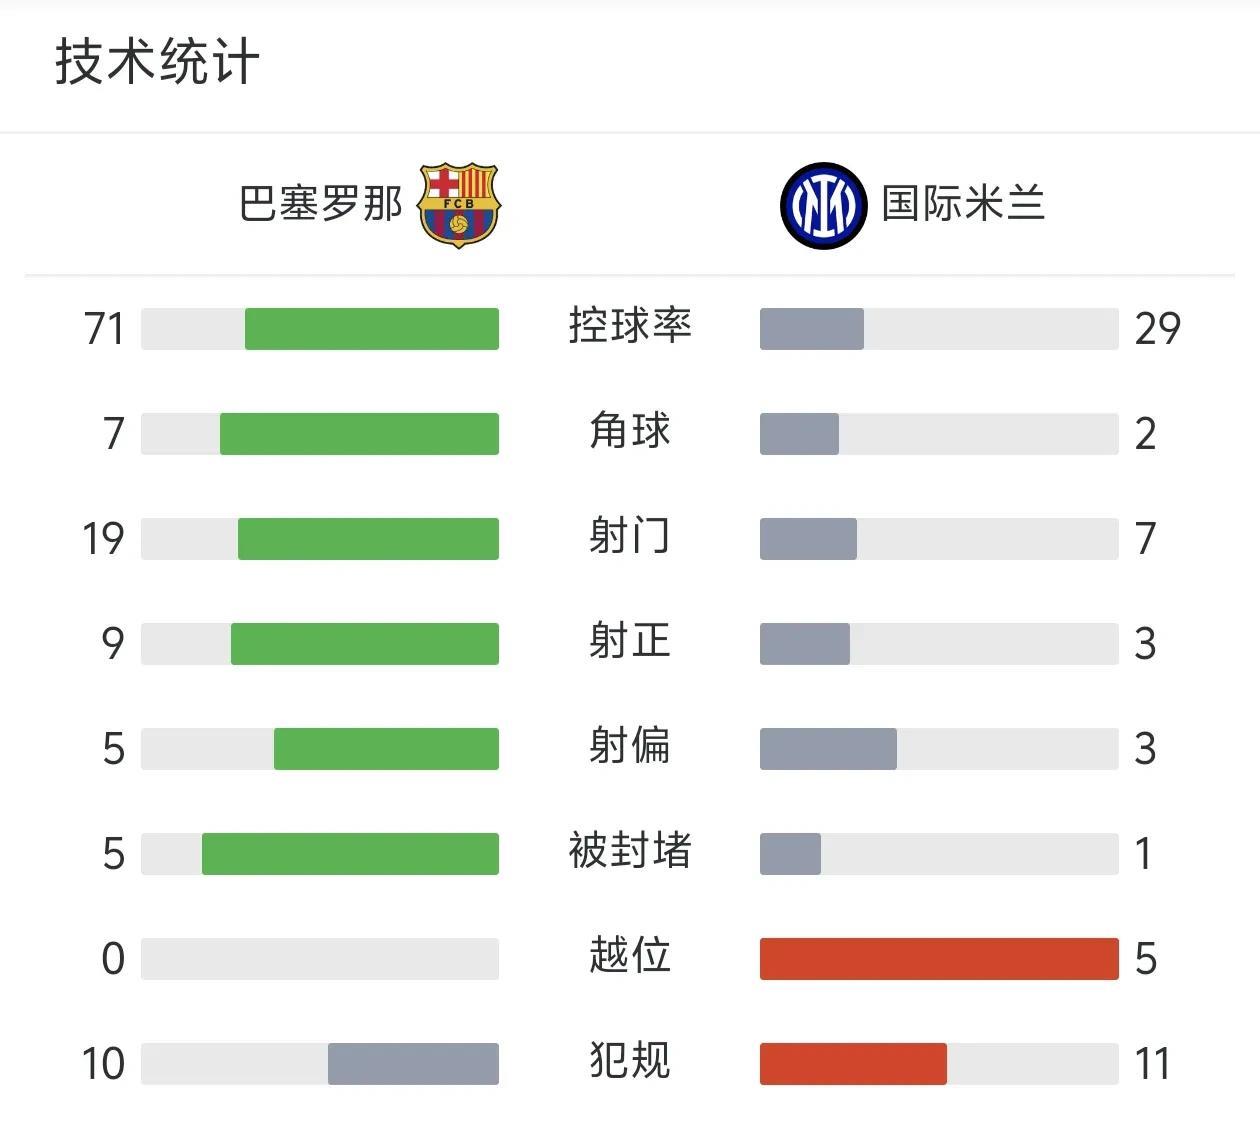Open the 巴塞罗那 team name link
This screenshot has width=1260, height=1124.
point(320,204)
